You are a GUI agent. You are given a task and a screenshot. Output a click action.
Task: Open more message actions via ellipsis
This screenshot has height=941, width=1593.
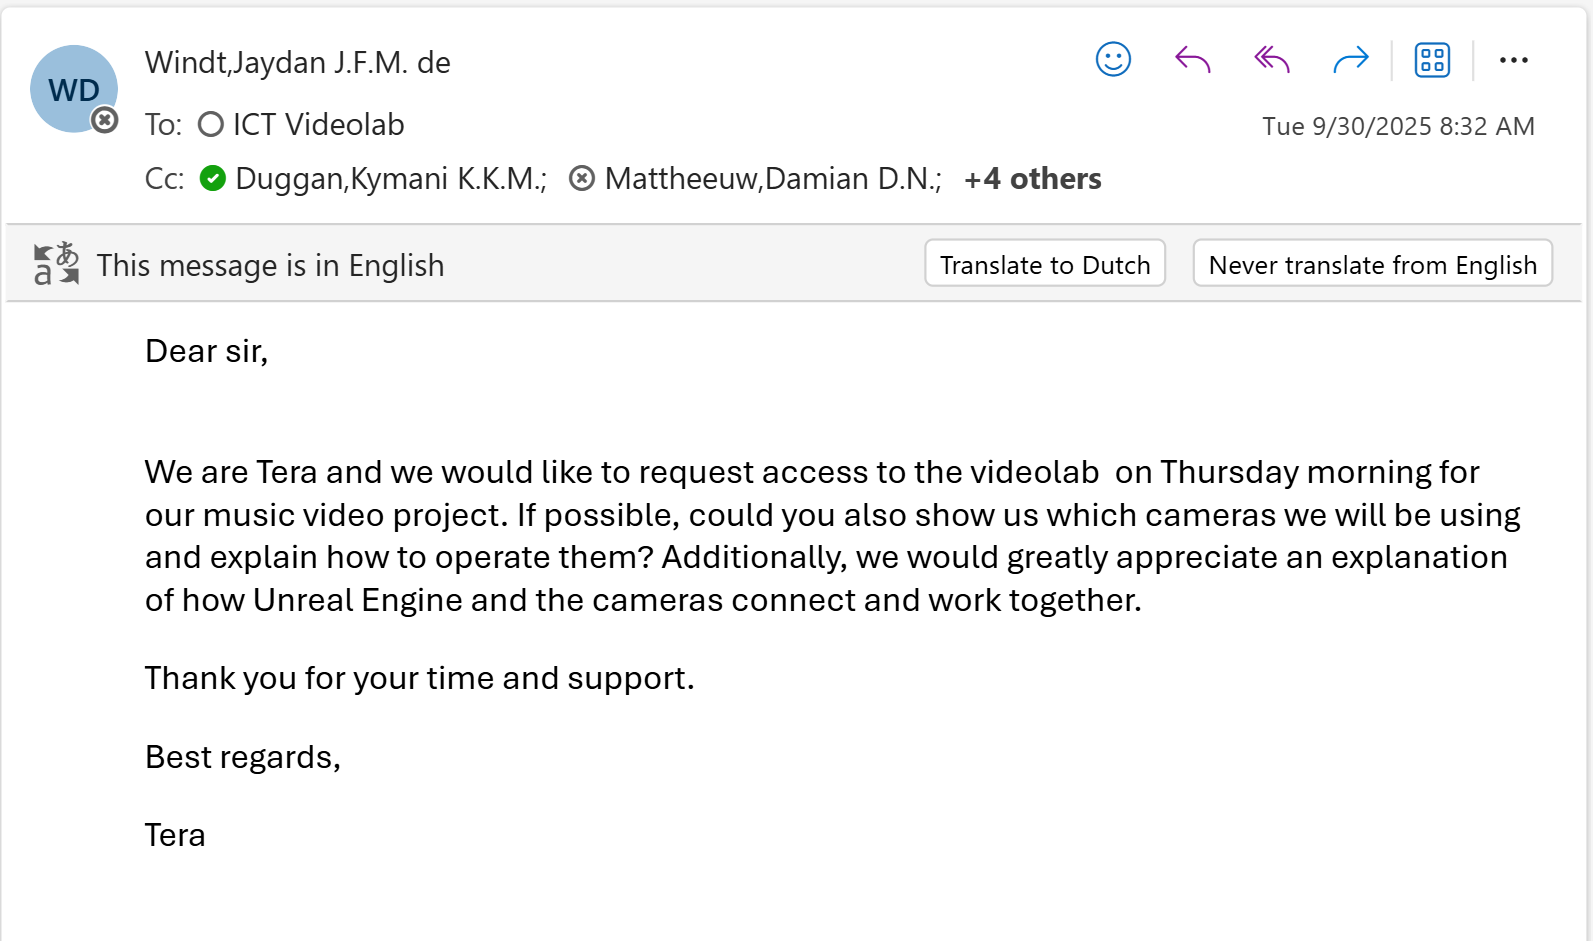(x=1513, y=60)
